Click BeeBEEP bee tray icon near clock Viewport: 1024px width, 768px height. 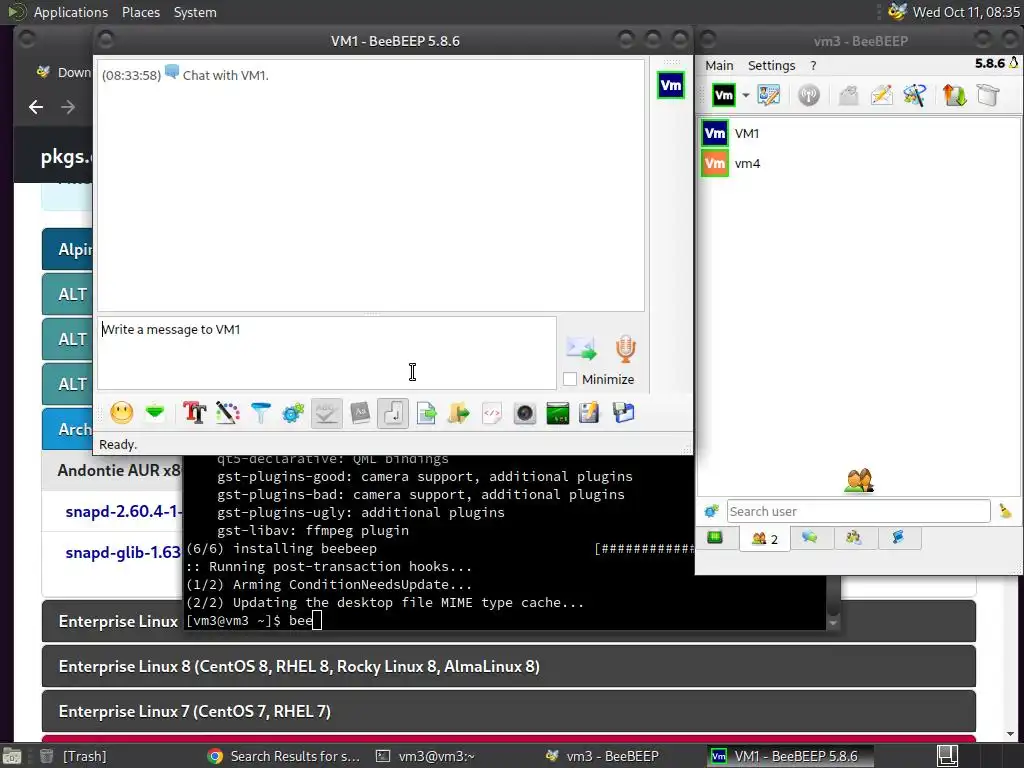[898, 12]
